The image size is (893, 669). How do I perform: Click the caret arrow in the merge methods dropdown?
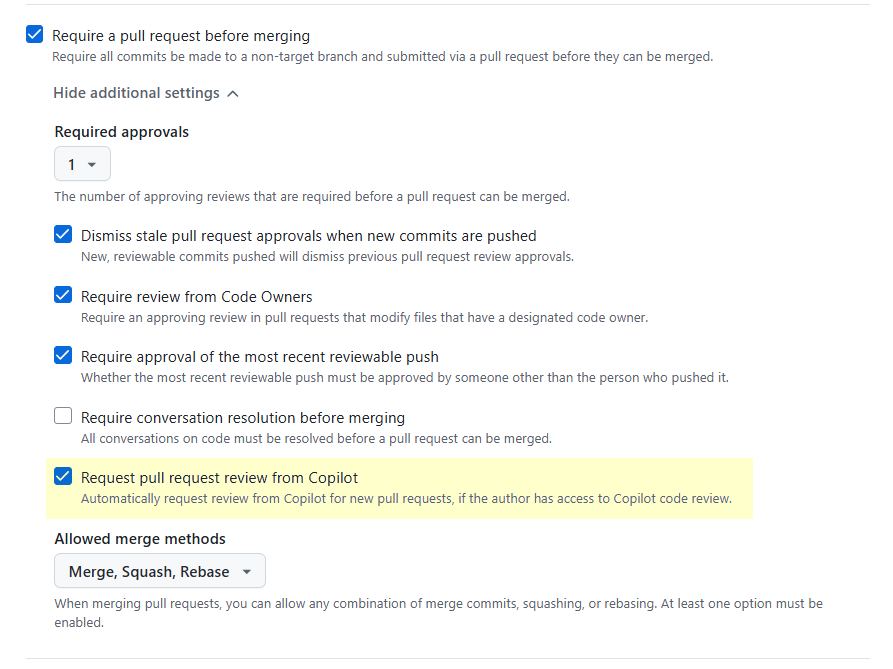247,572
